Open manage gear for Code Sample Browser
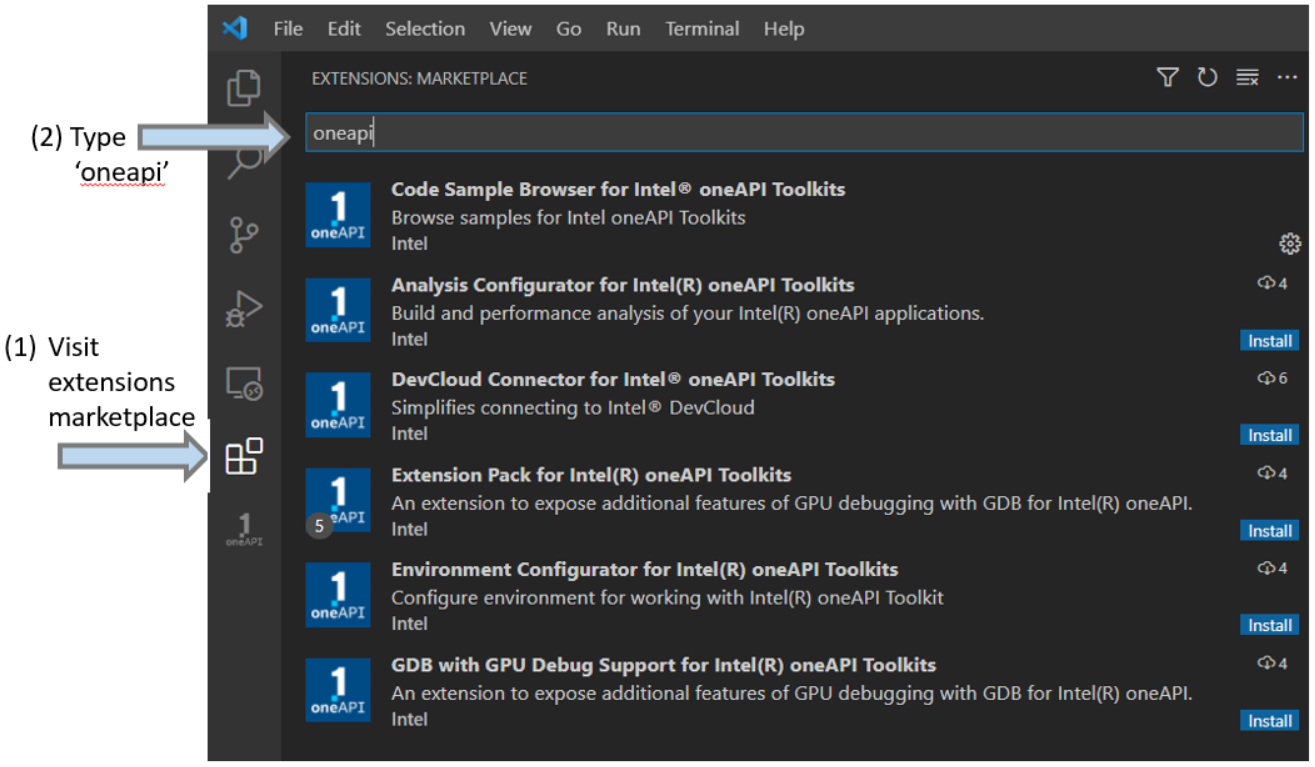 coord(1289,243)
